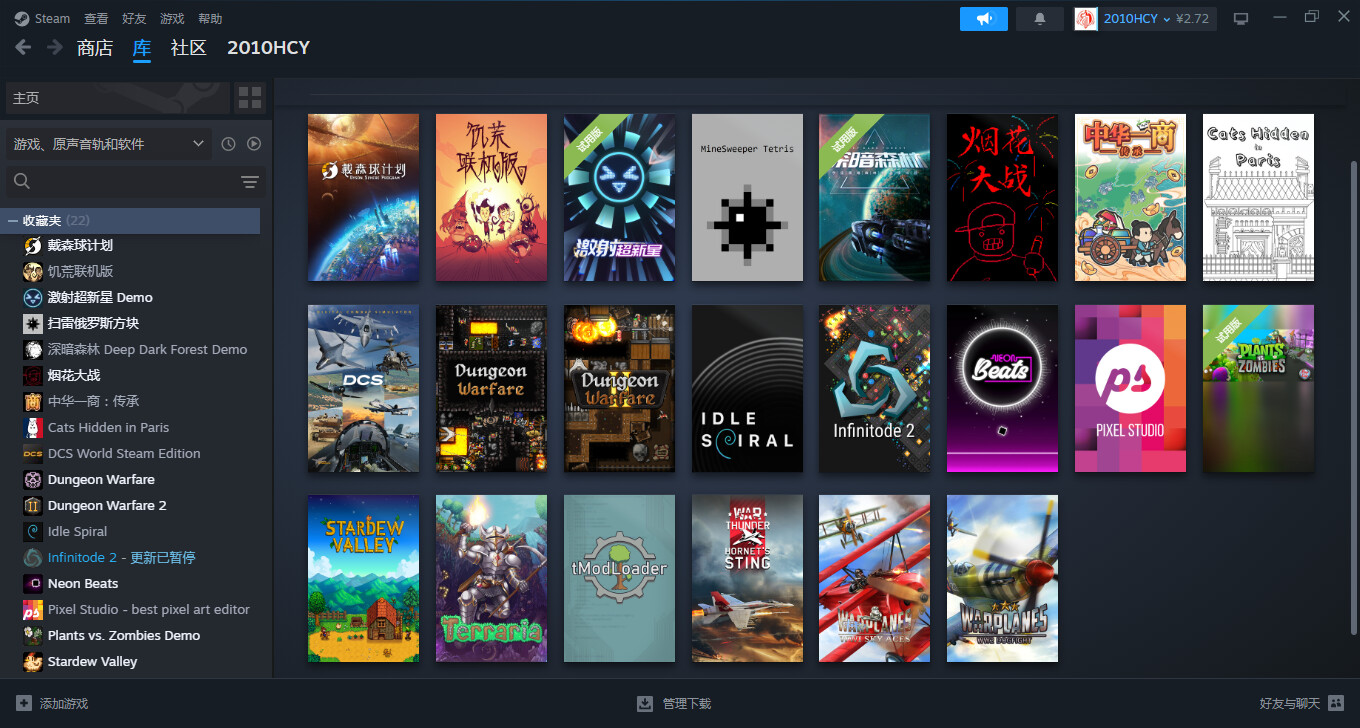Open the 主页 library home
This screenshot has width=1360, height=728.
118,98
